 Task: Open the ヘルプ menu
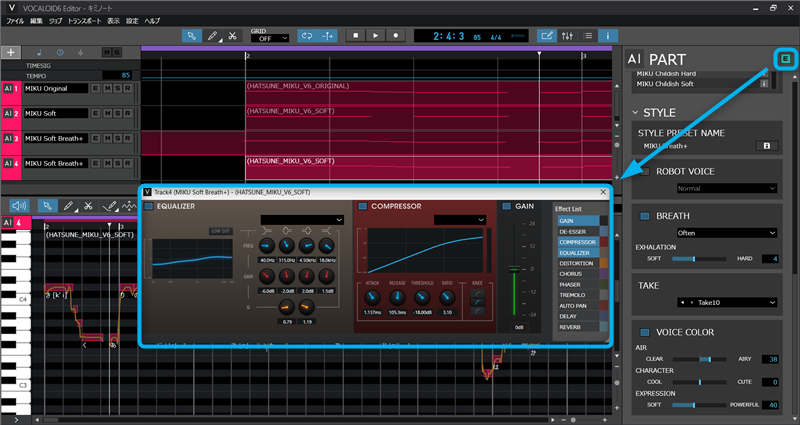152,21
